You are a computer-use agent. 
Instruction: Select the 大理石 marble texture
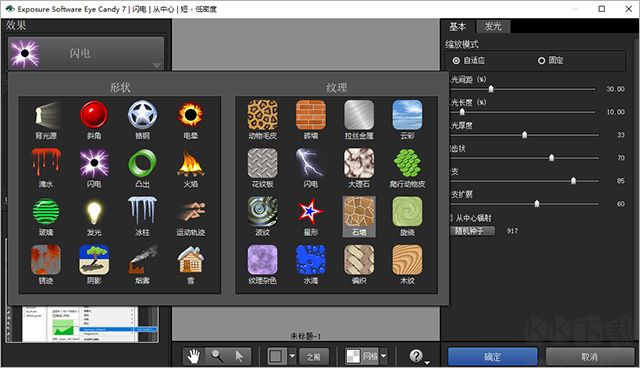tap(359, 168)
